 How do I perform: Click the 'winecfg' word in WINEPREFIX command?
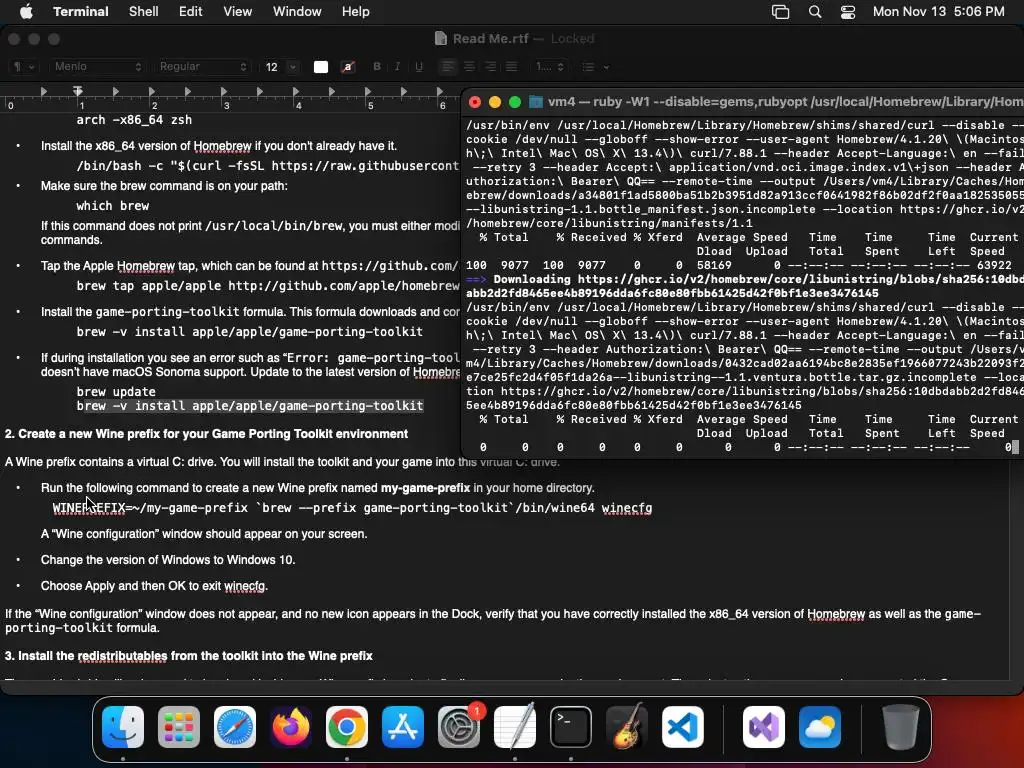[627, 508]
